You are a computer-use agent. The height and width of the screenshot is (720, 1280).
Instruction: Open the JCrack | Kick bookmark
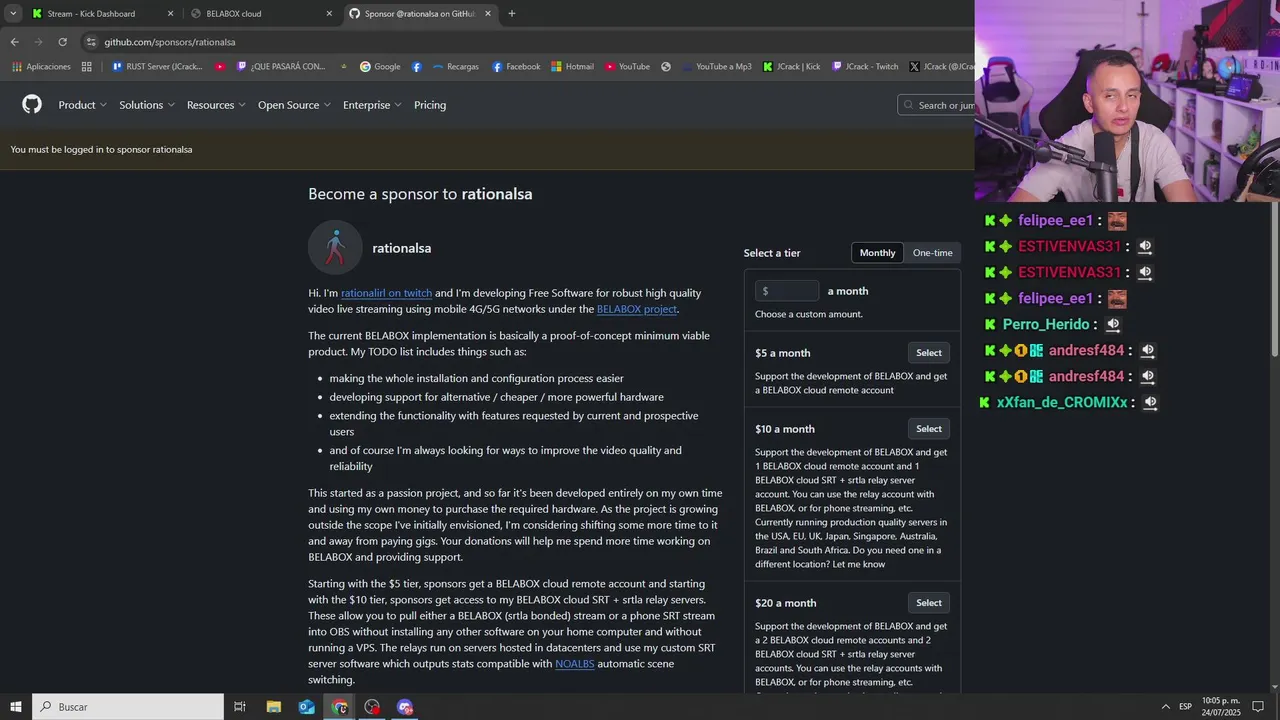(x=791, y=67)
